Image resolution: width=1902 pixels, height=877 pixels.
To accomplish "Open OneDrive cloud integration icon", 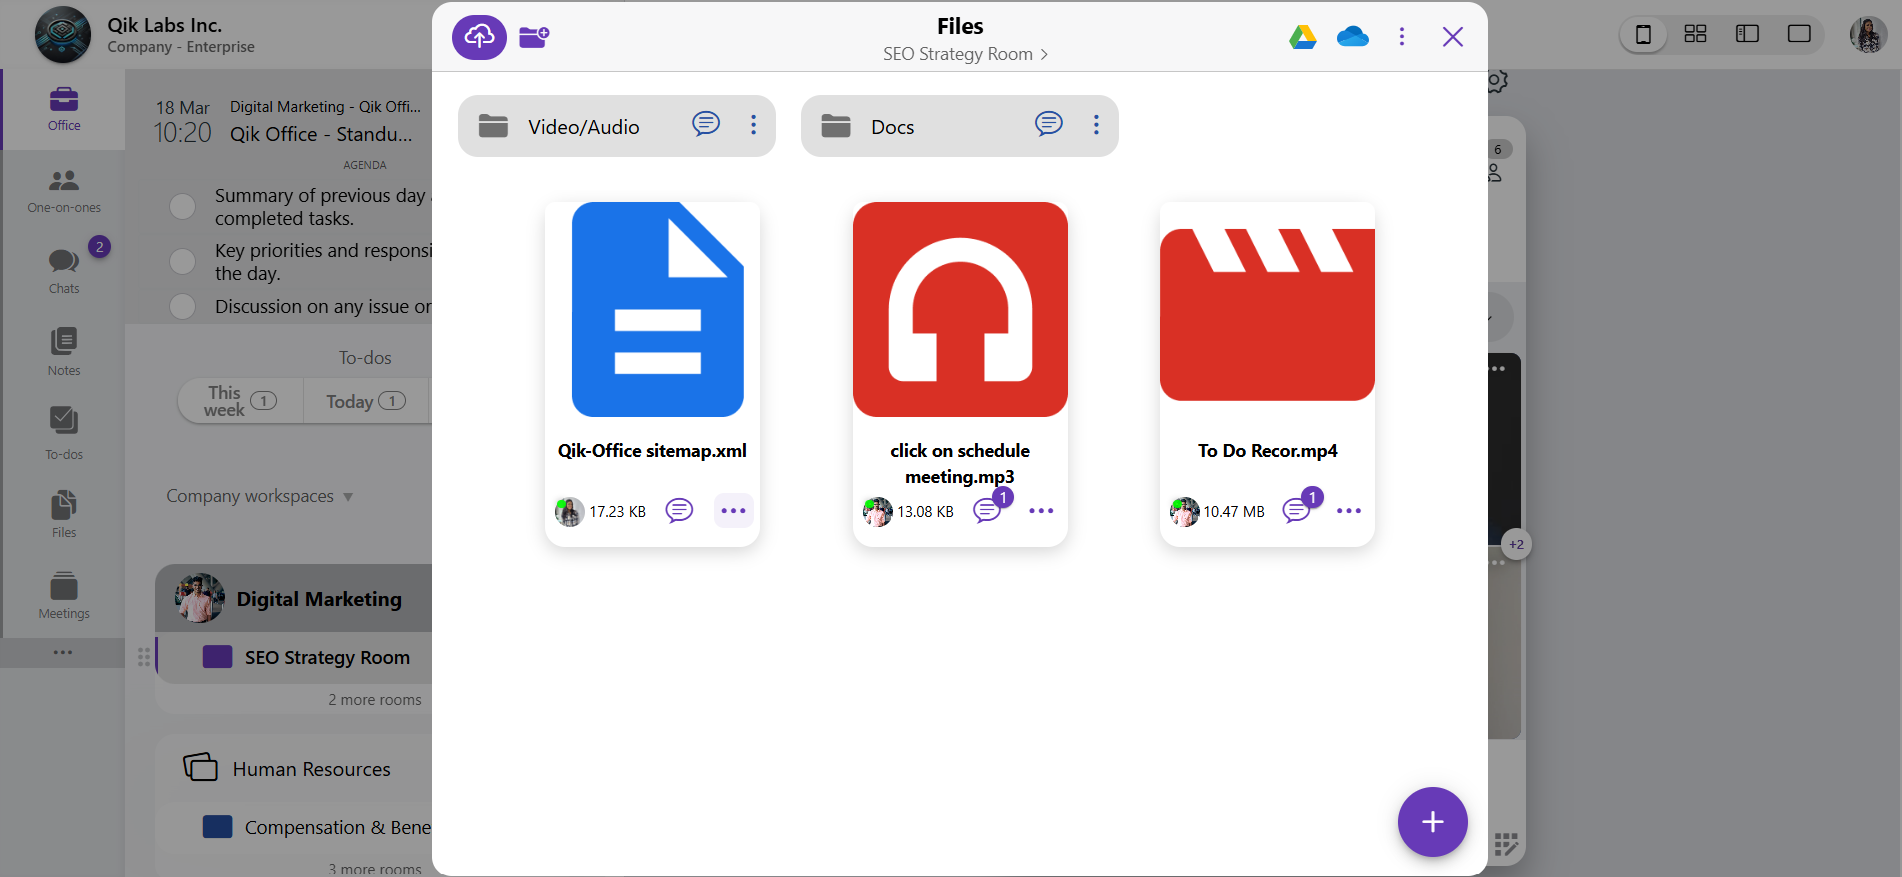I will click(x=1352, y=37).
